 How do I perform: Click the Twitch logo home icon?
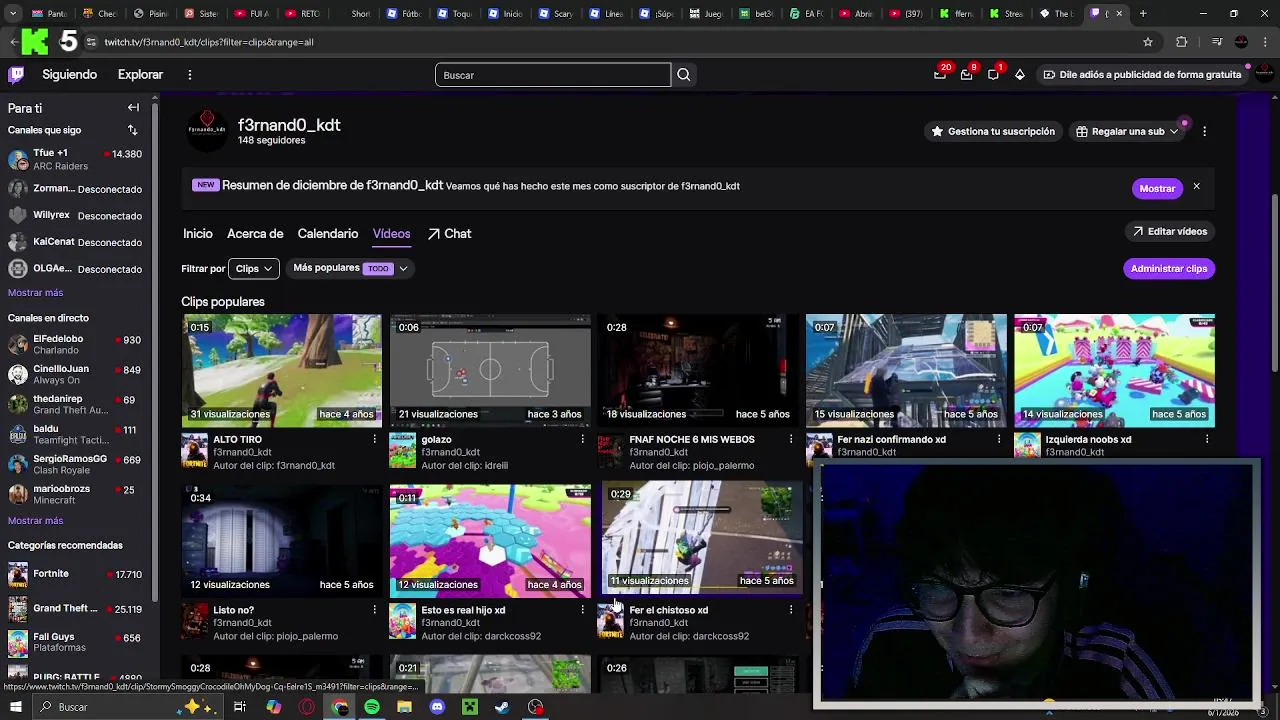pyautogui.click(x=16, y=74)
